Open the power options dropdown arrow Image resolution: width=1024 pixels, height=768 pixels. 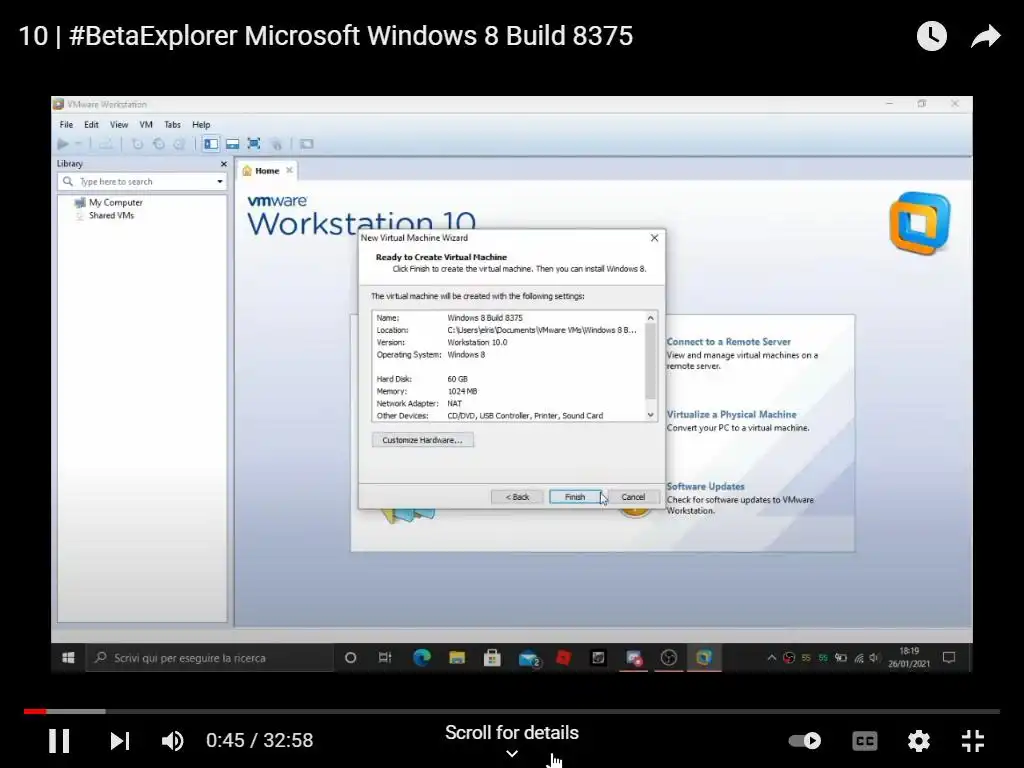pyautogui.click(x=78, y=144)
